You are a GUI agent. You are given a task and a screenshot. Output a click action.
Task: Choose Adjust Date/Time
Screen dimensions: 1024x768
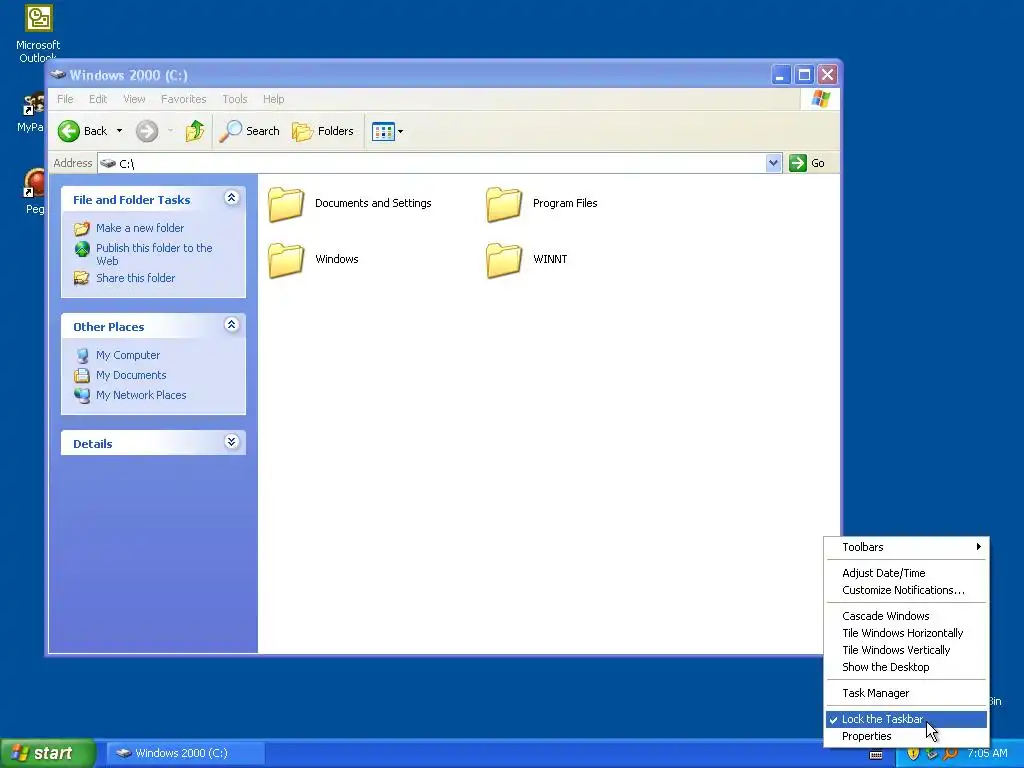click(906, 573)
